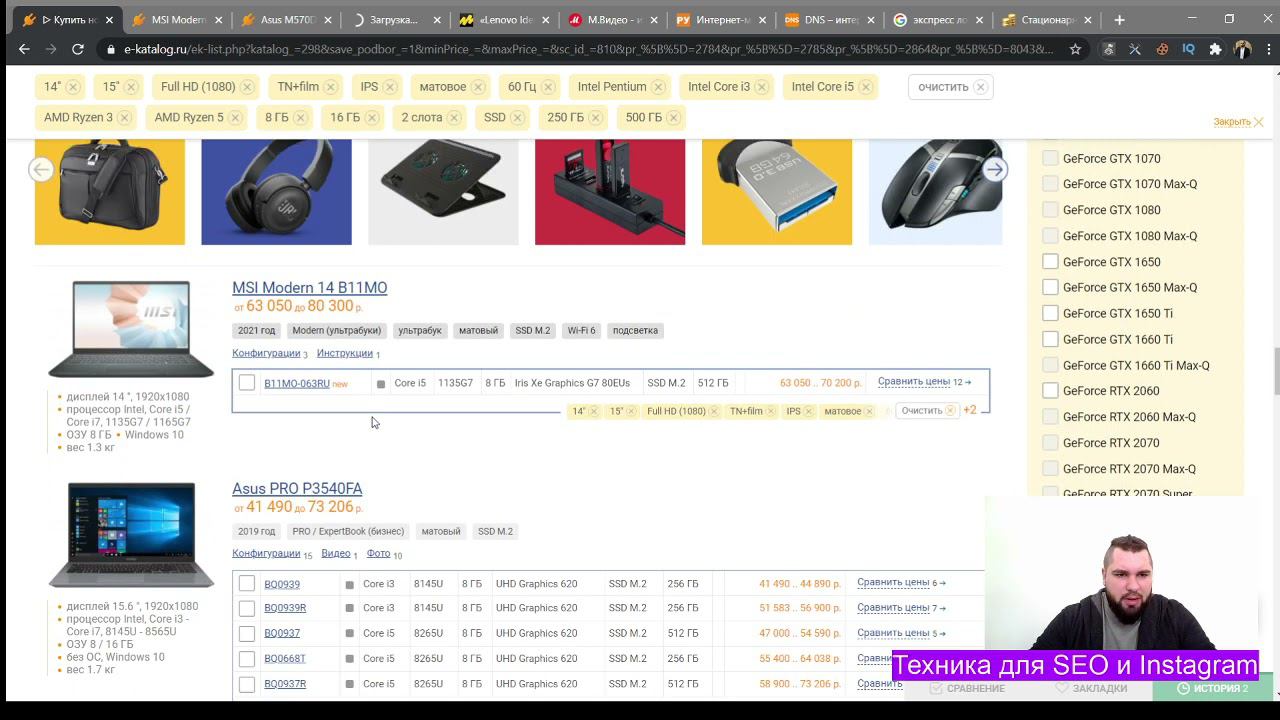Remove the Full HD (1080) filter chip
Image resolution: width=1280 pixels, height=720 pixels.
pyautogui.click(x=247, y=87)
